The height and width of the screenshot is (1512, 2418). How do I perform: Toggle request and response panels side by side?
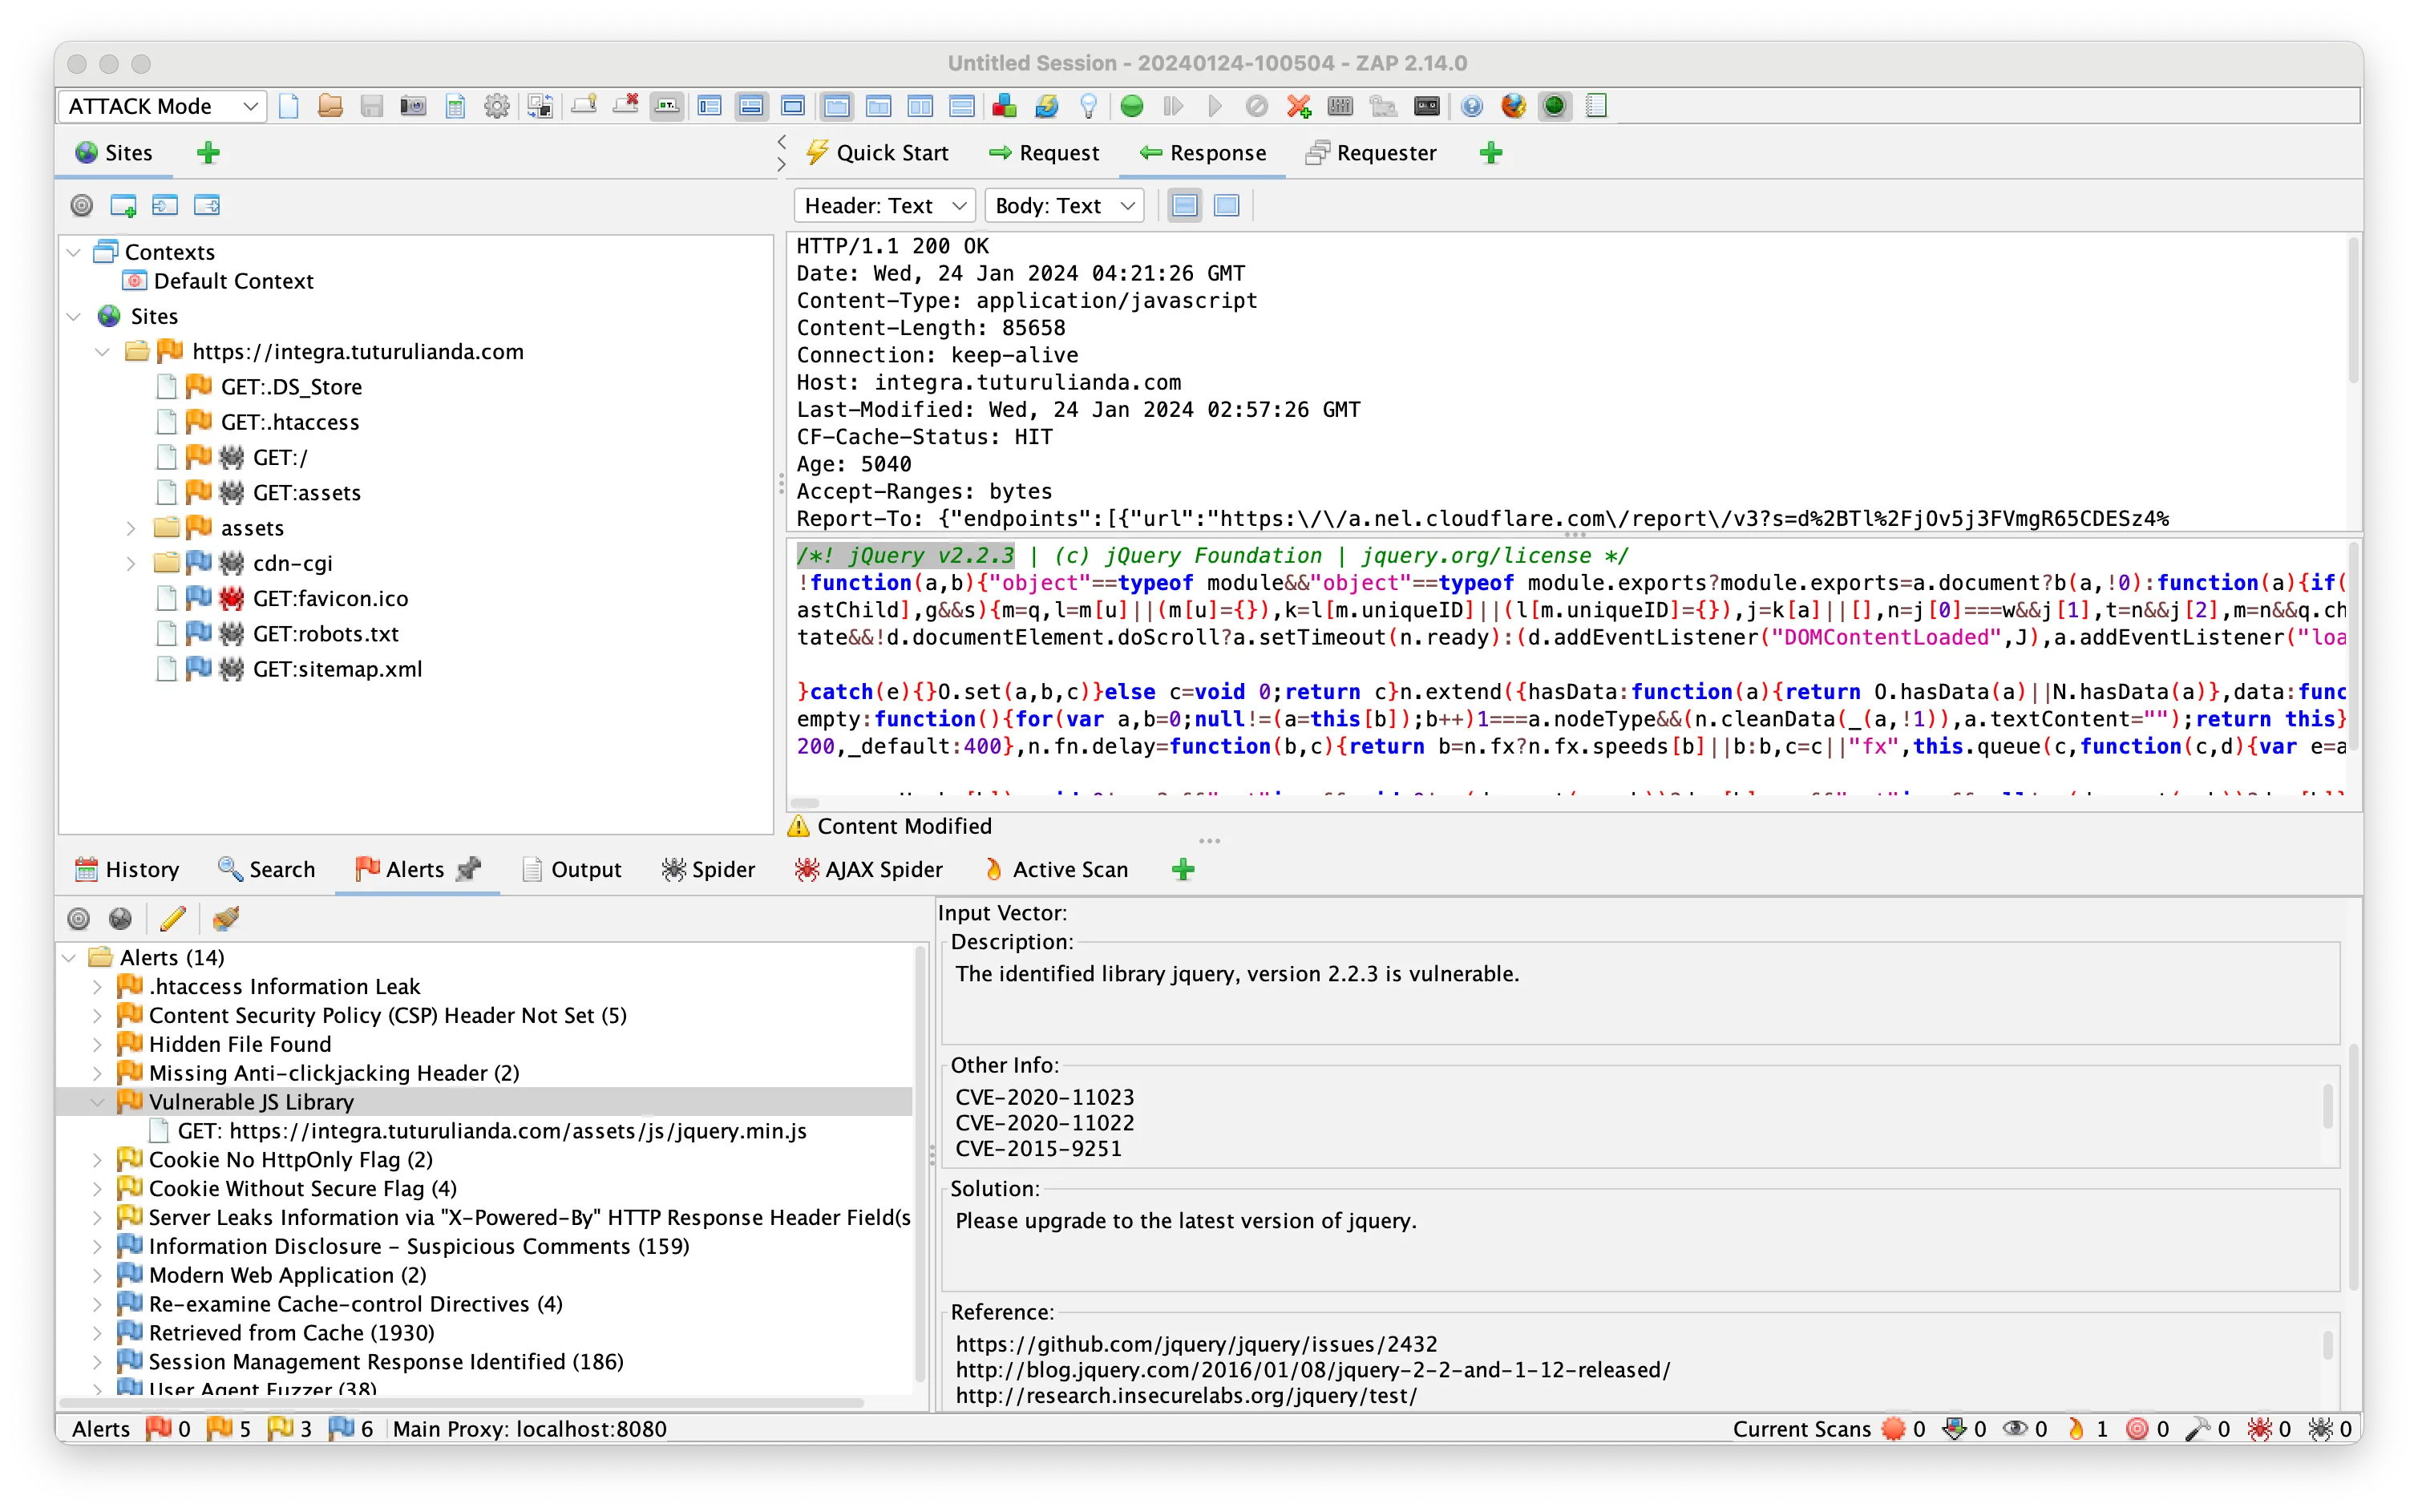pyautogui.click(x=920, y=106)
